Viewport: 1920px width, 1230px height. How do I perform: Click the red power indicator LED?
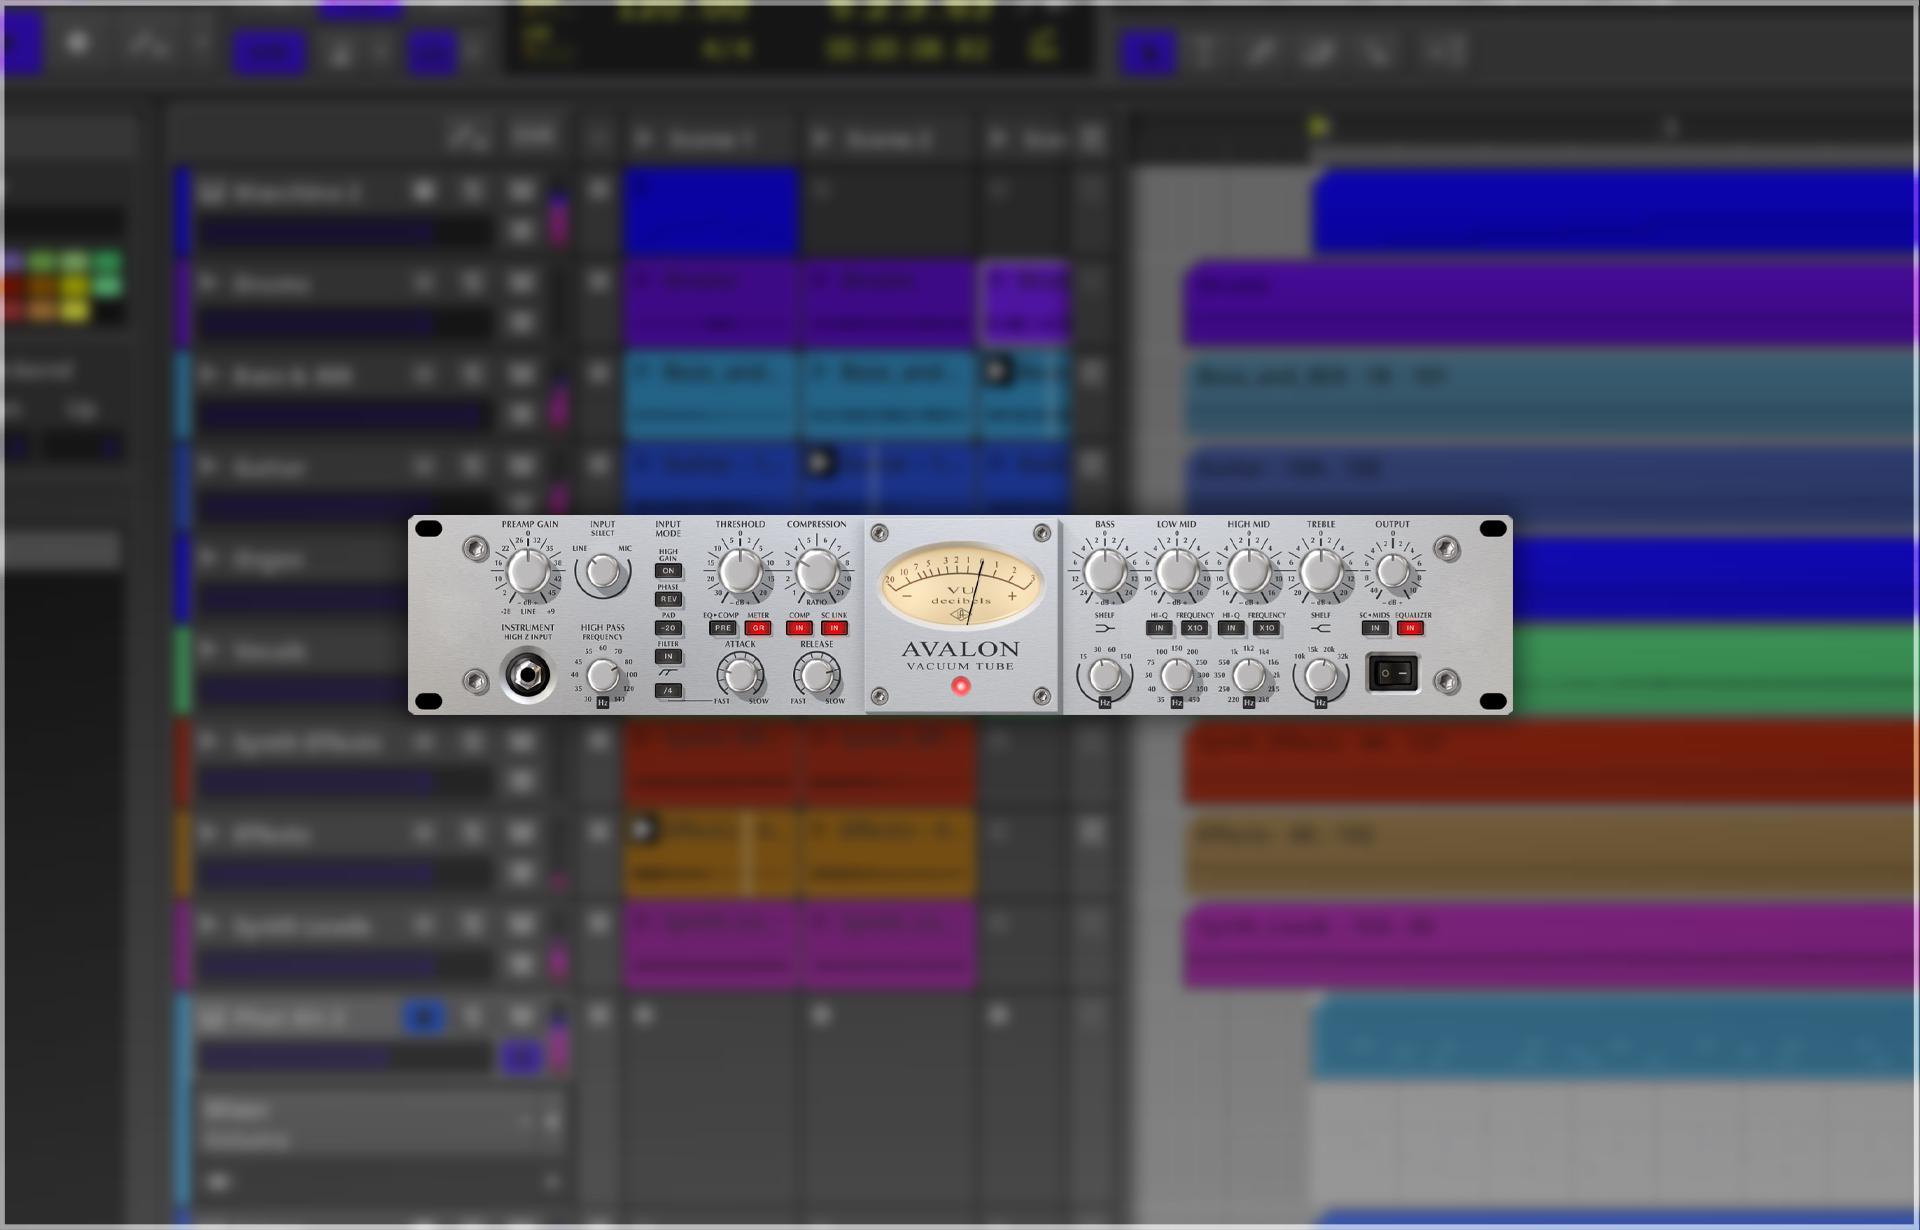(x=961, y=686)
